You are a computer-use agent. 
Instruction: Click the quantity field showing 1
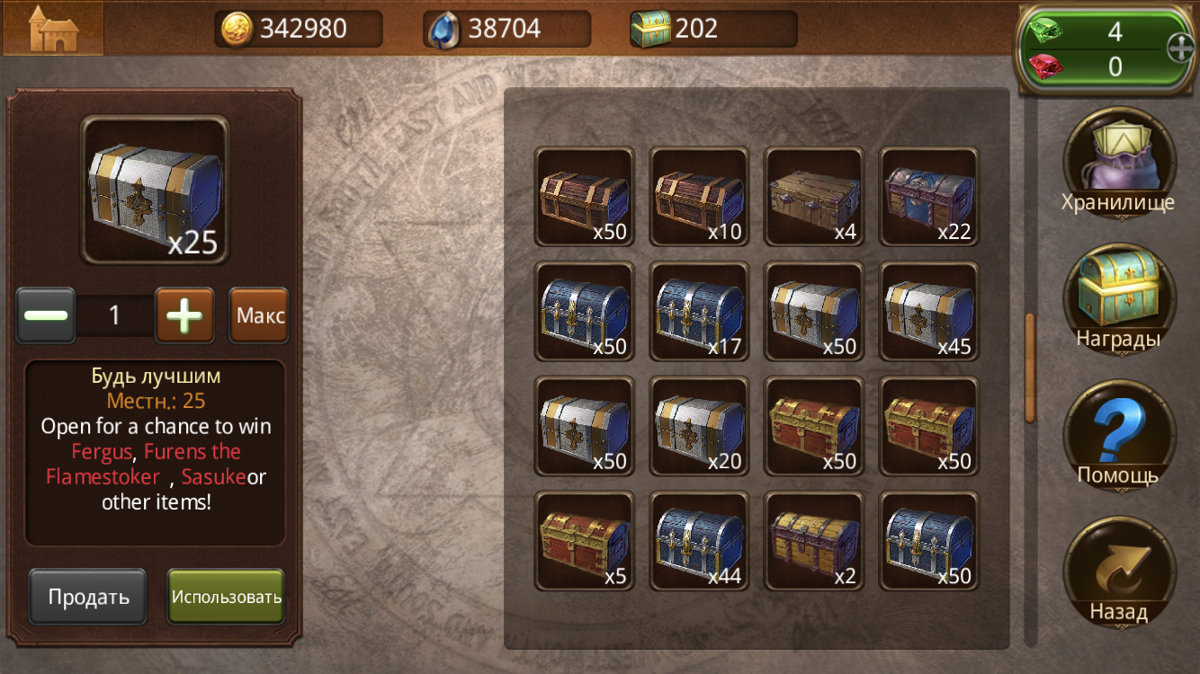(x=115, y=316)
